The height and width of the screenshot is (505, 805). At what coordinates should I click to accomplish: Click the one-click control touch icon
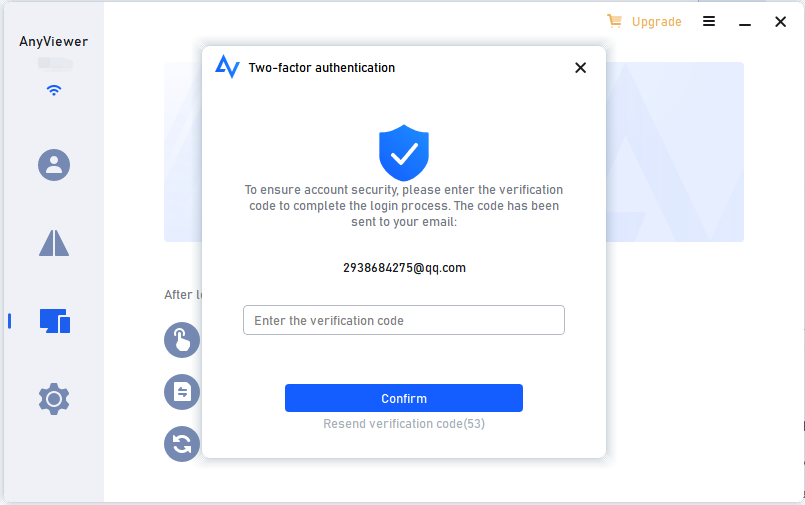tap(182, 340)
